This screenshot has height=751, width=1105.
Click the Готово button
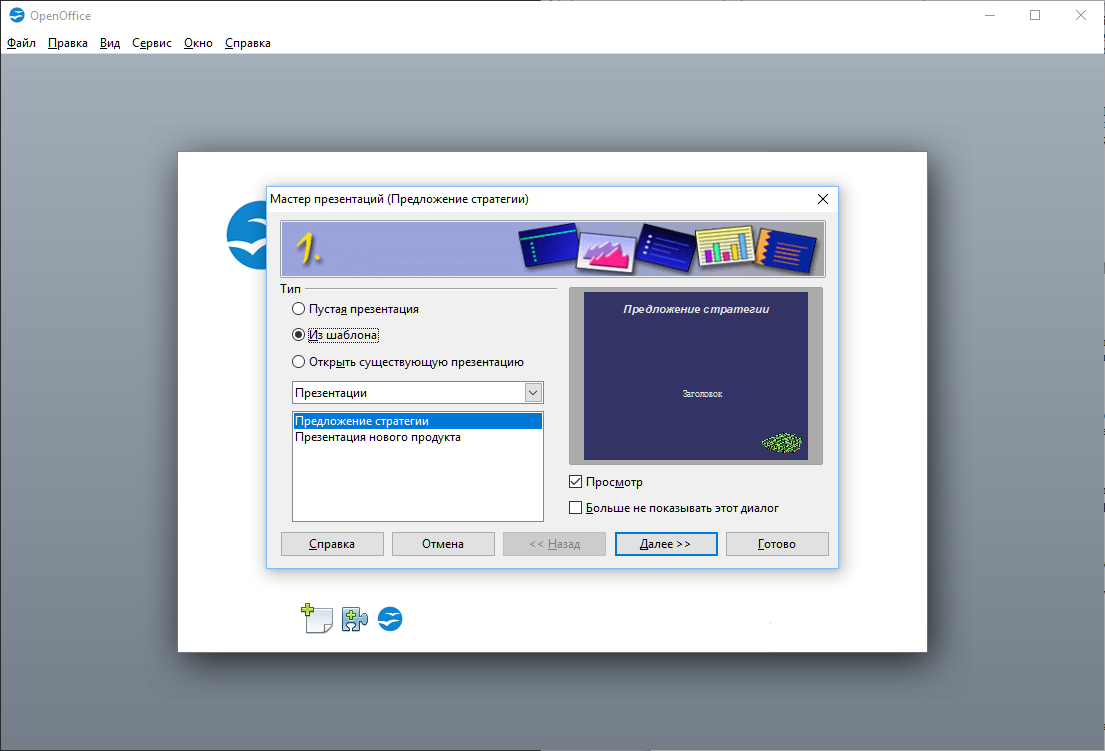777,544
